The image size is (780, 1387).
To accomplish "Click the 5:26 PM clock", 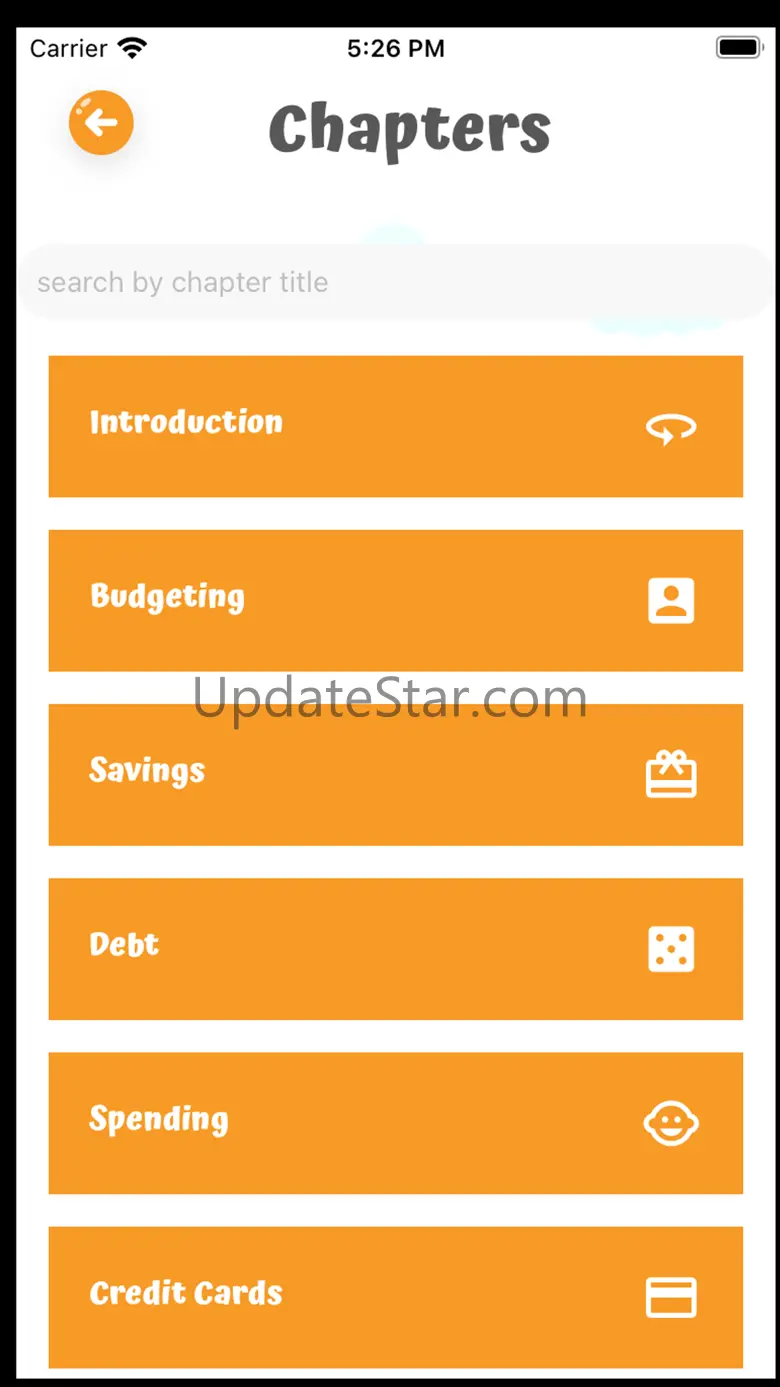I will pyautogui.click(x=396, y=48).
